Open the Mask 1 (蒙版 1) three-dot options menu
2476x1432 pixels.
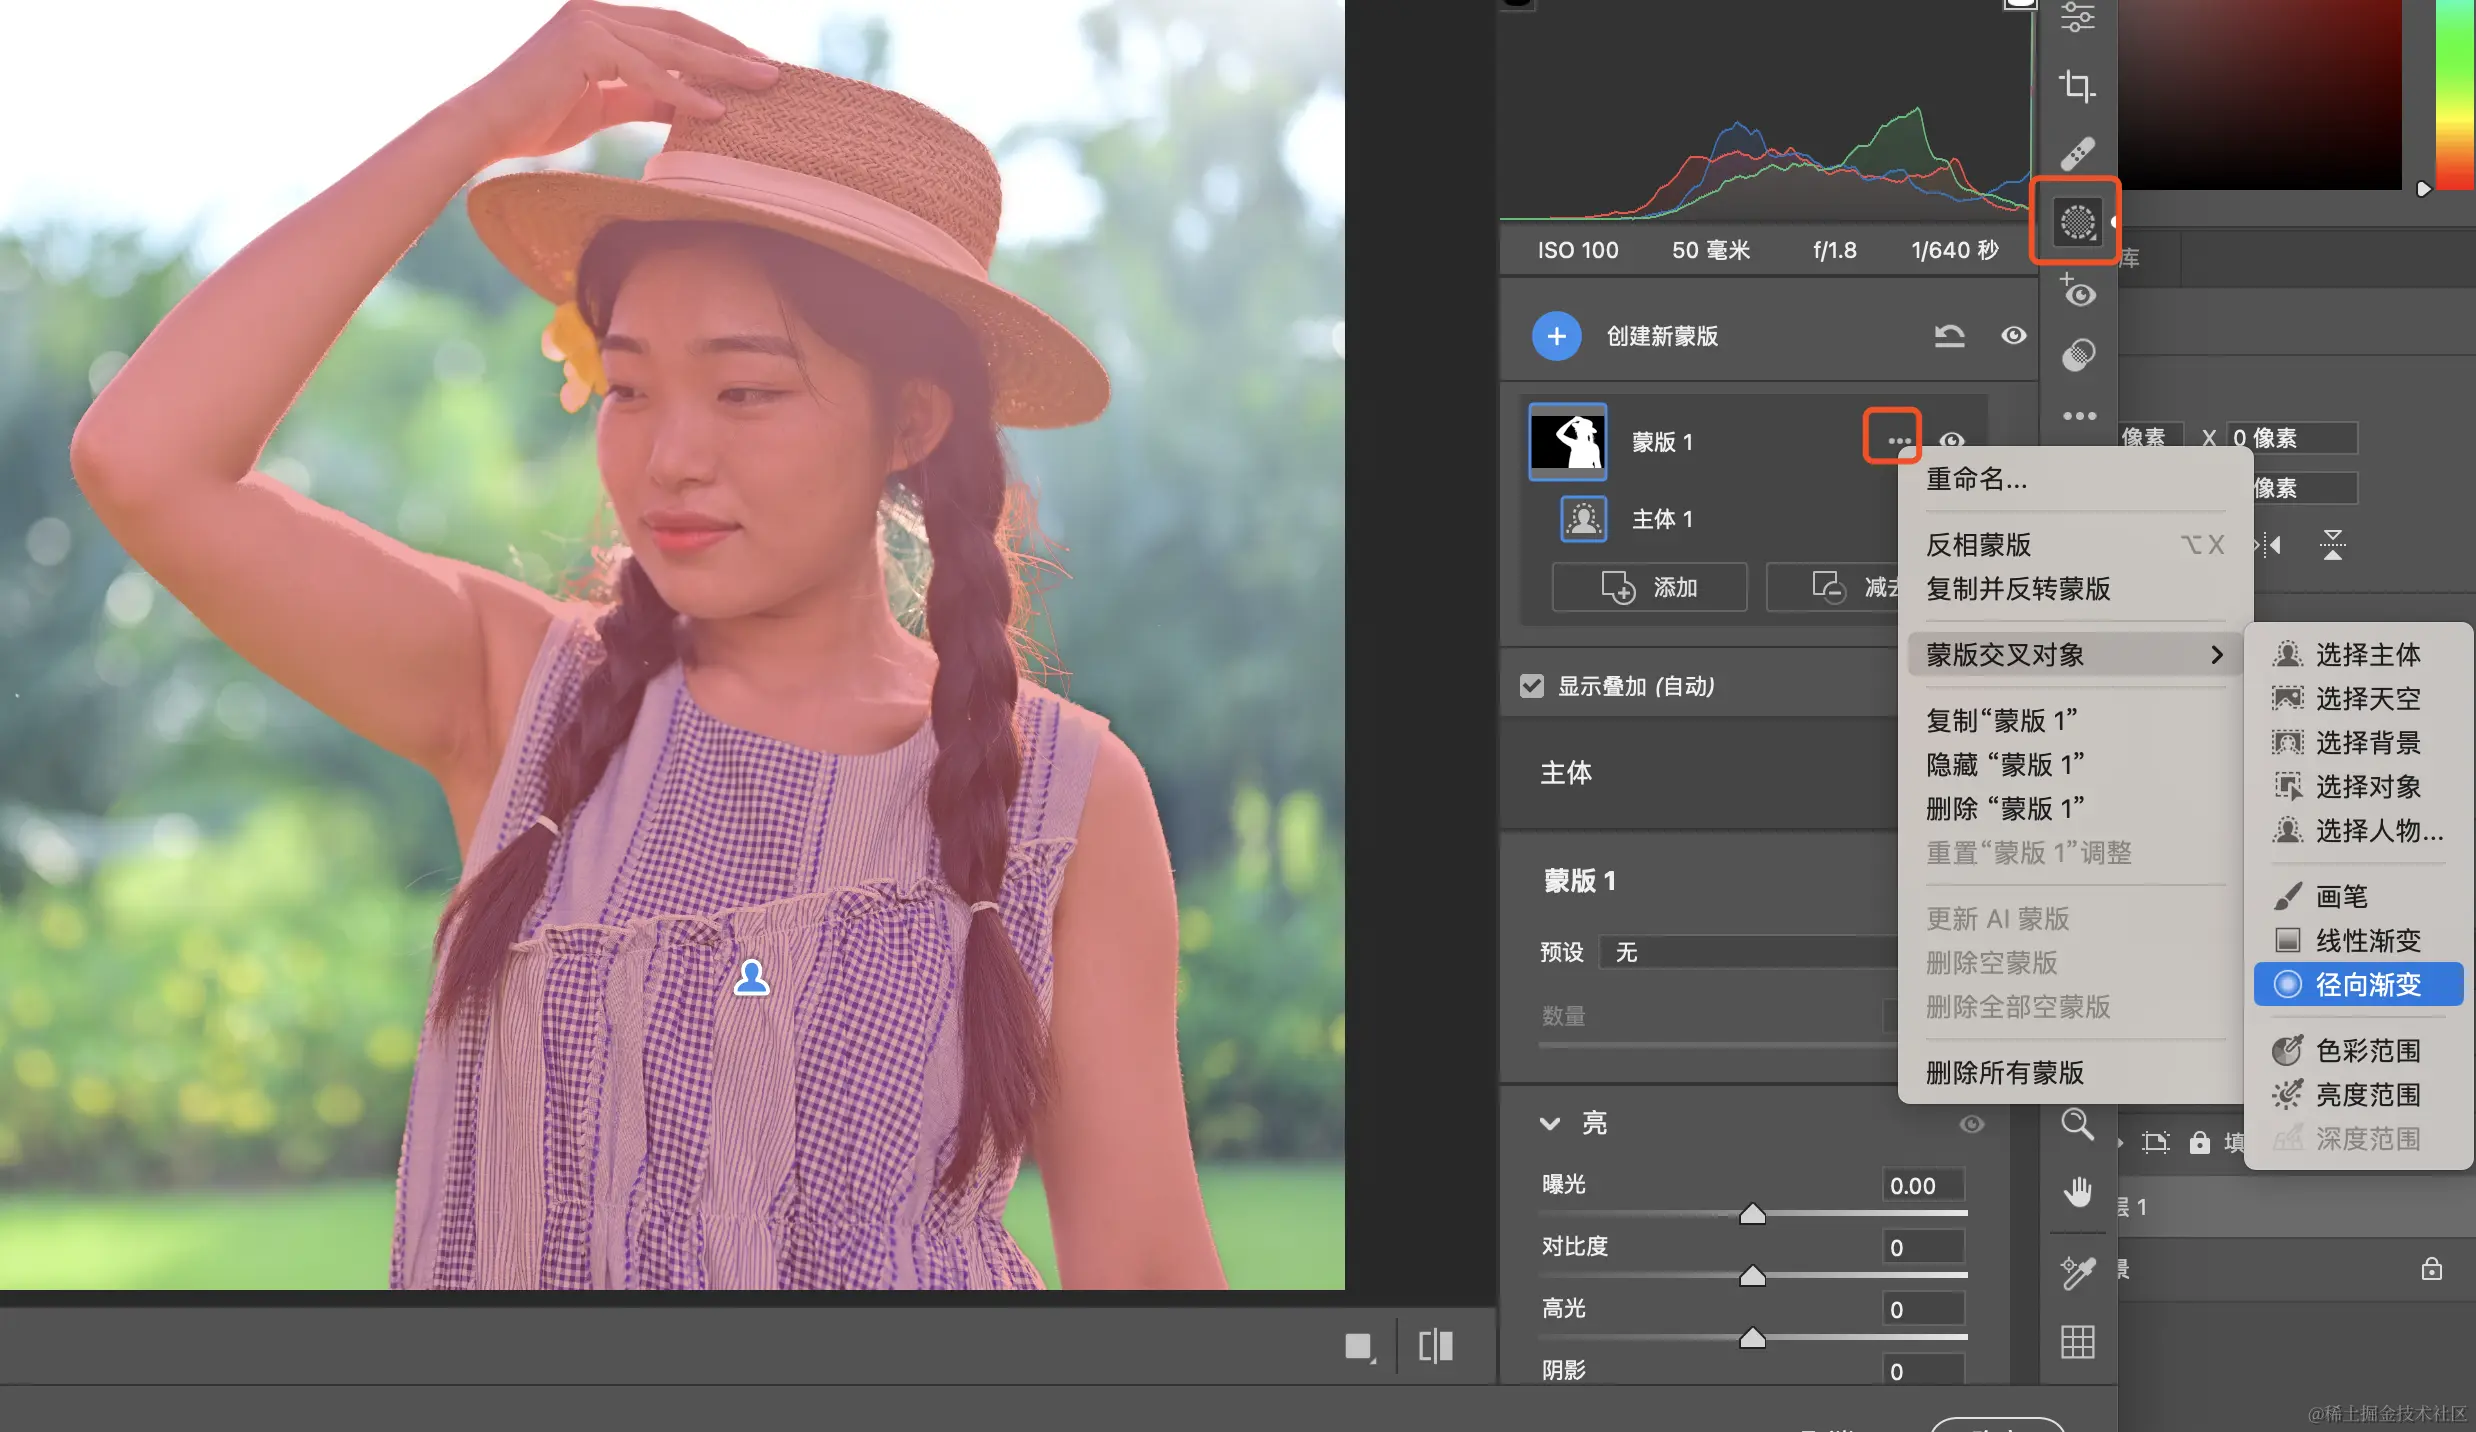pos(1898,441)
